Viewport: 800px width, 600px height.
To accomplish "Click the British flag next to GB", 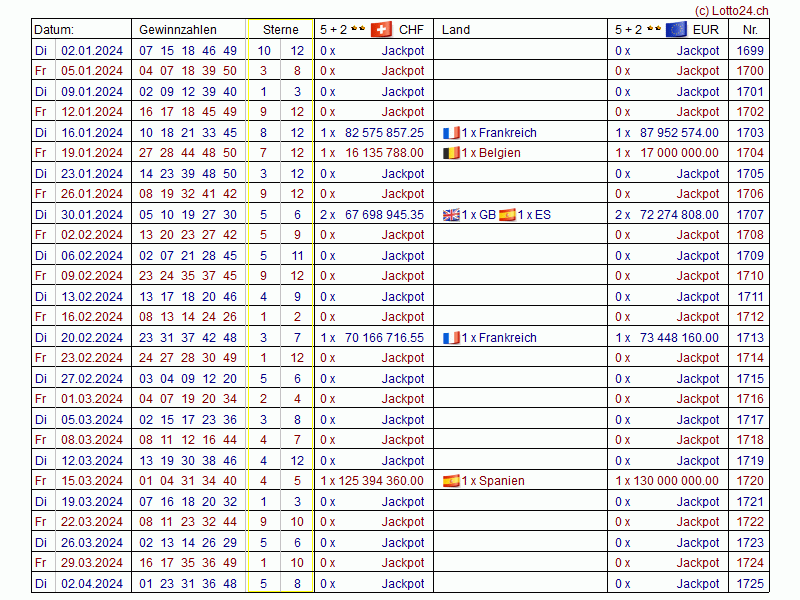I will 451,215.
